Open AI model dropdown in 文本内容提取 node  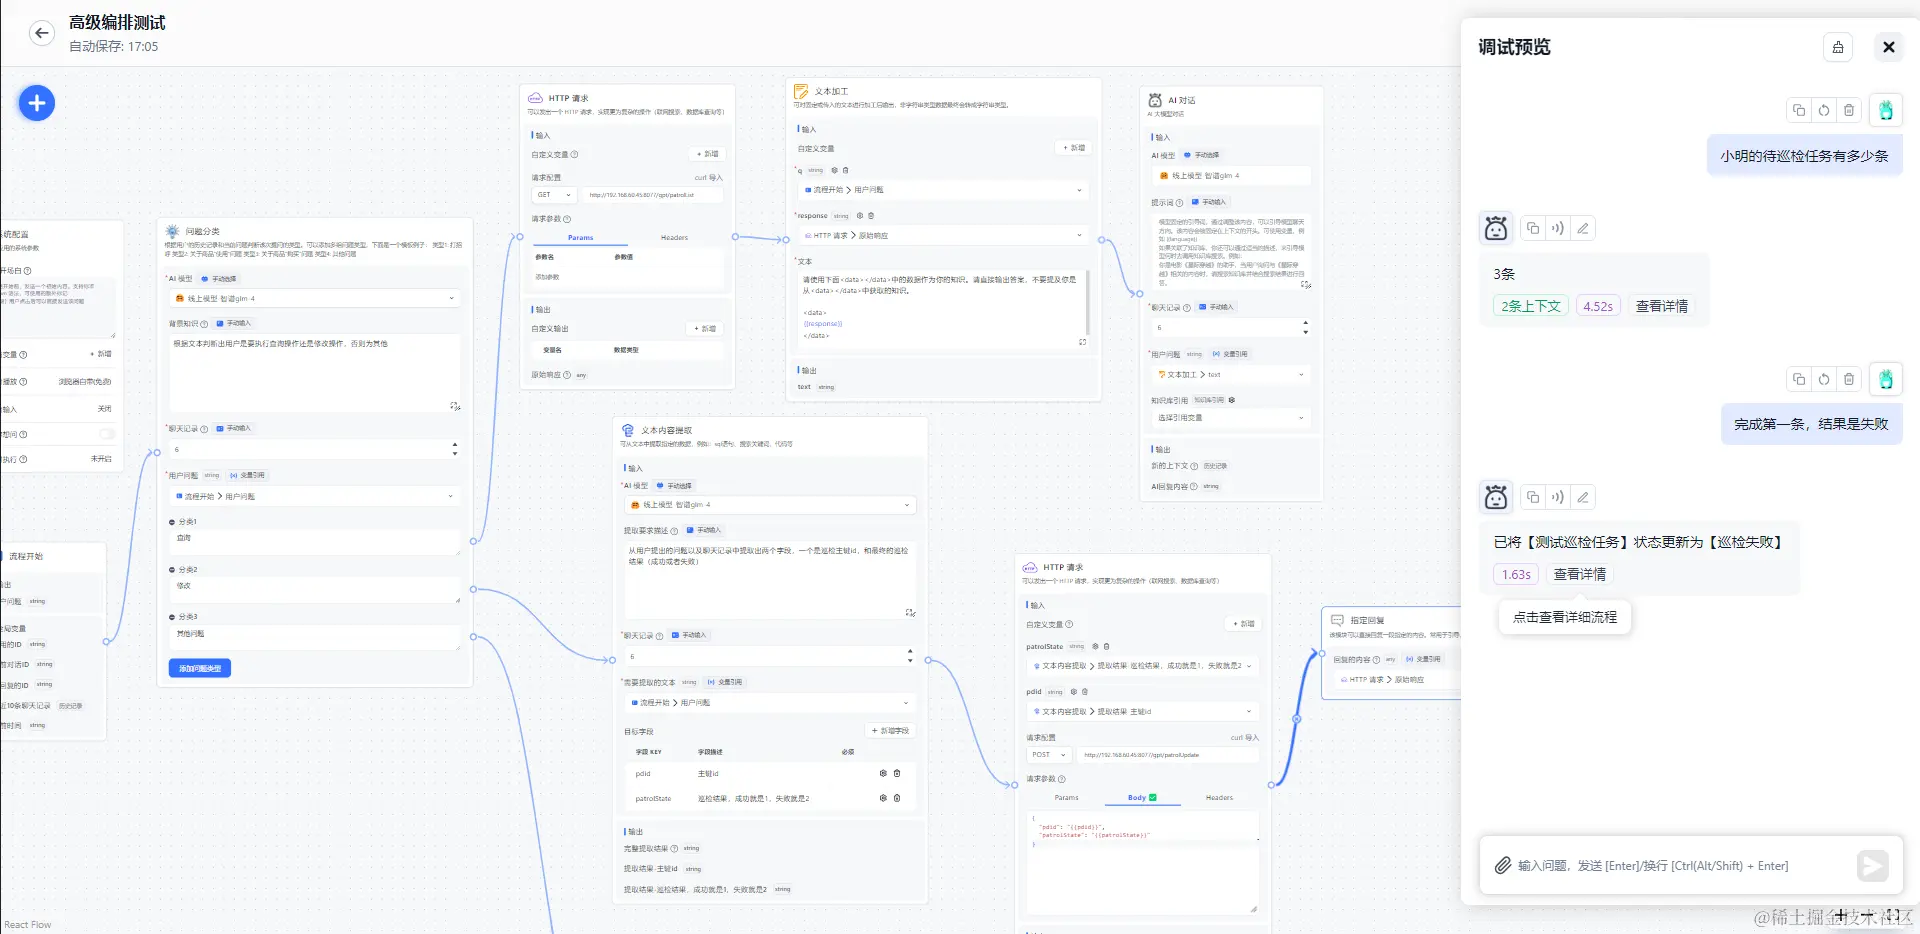[770, 505]
